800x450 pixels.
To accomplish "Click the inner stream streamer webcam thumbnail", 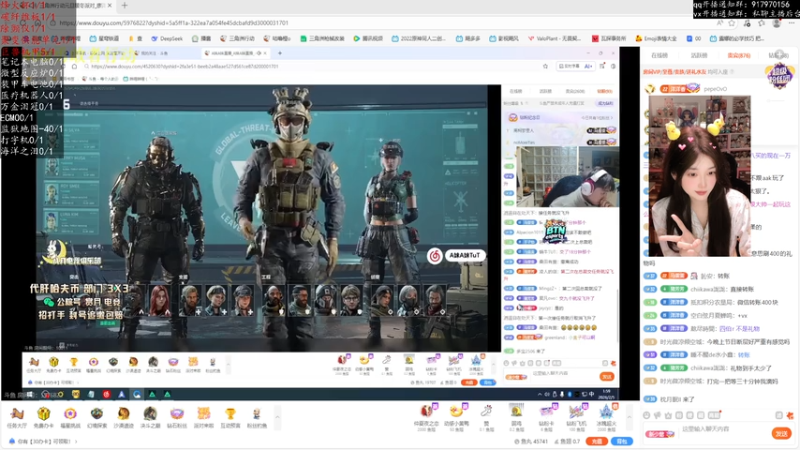I will (x=567, y=177).
